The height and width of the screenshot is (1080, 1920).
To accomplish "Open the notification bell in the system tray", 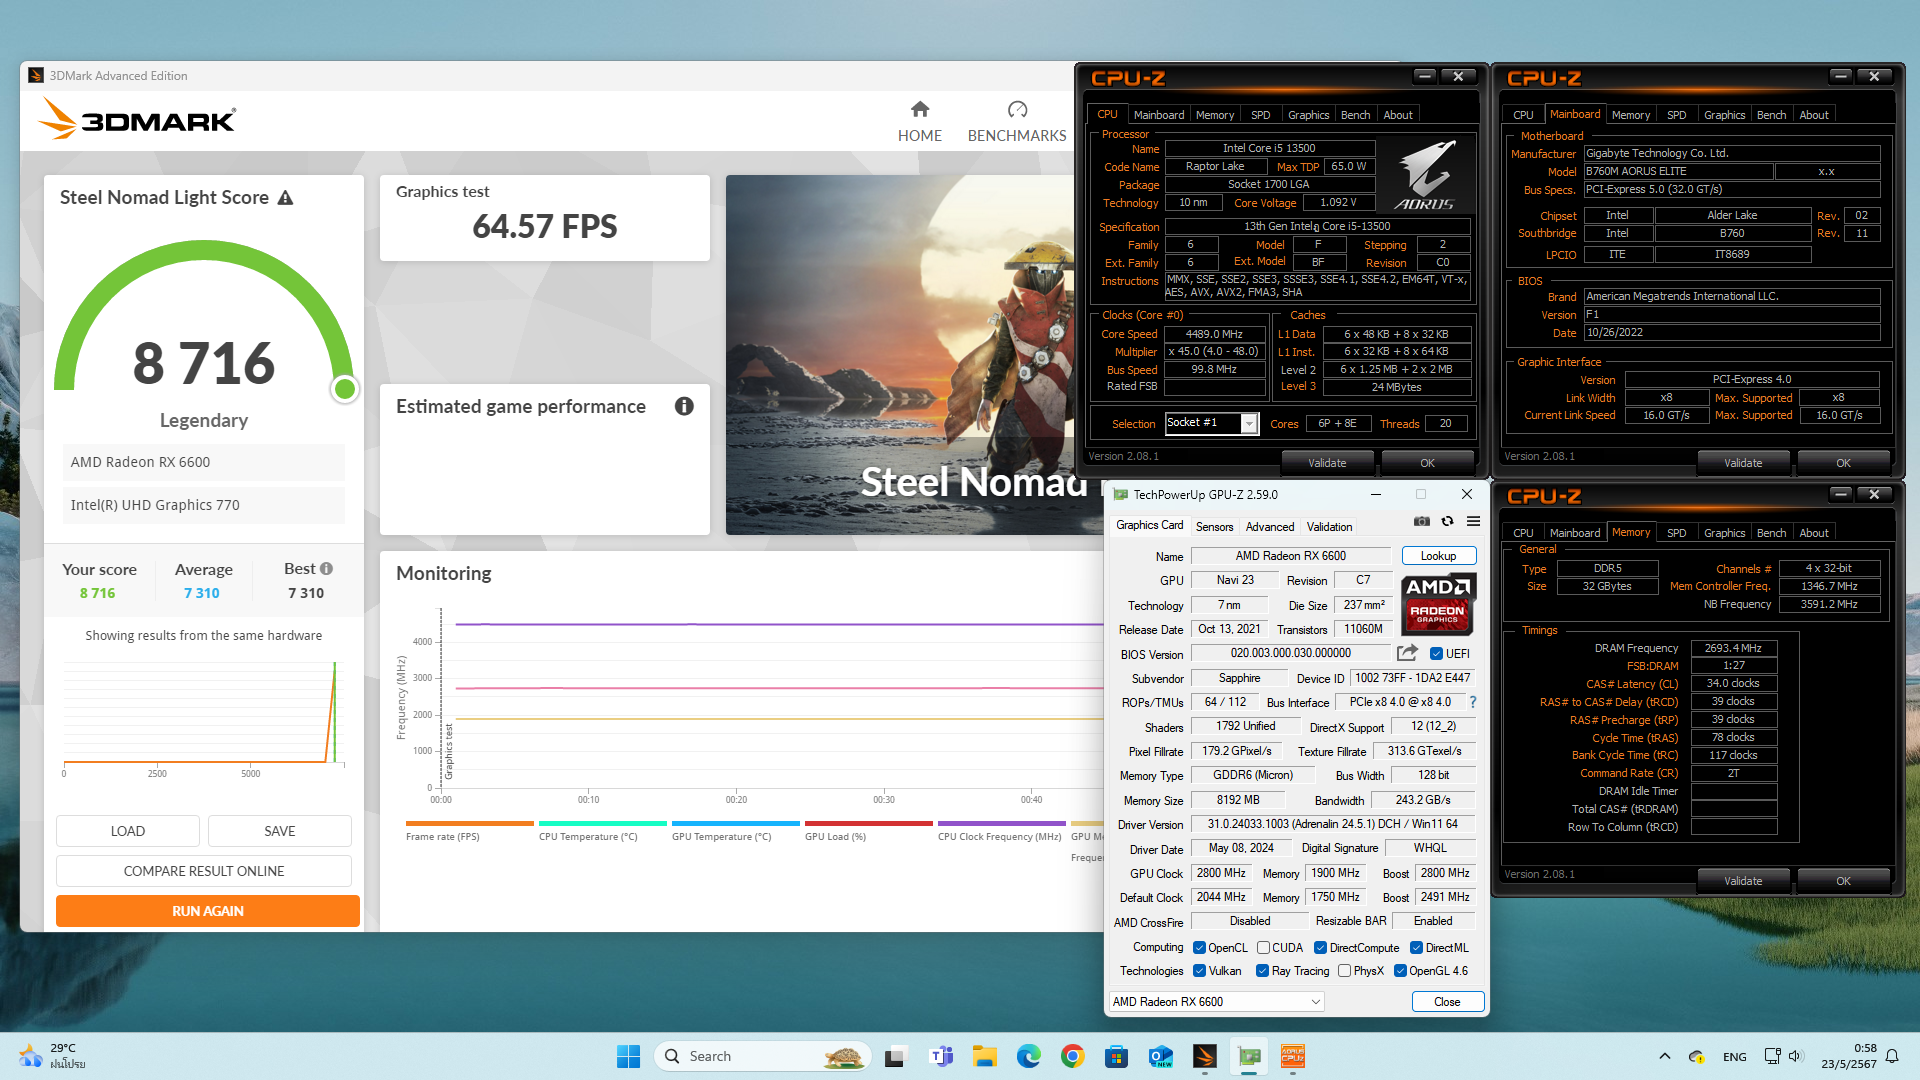I will (1892, 1056).
